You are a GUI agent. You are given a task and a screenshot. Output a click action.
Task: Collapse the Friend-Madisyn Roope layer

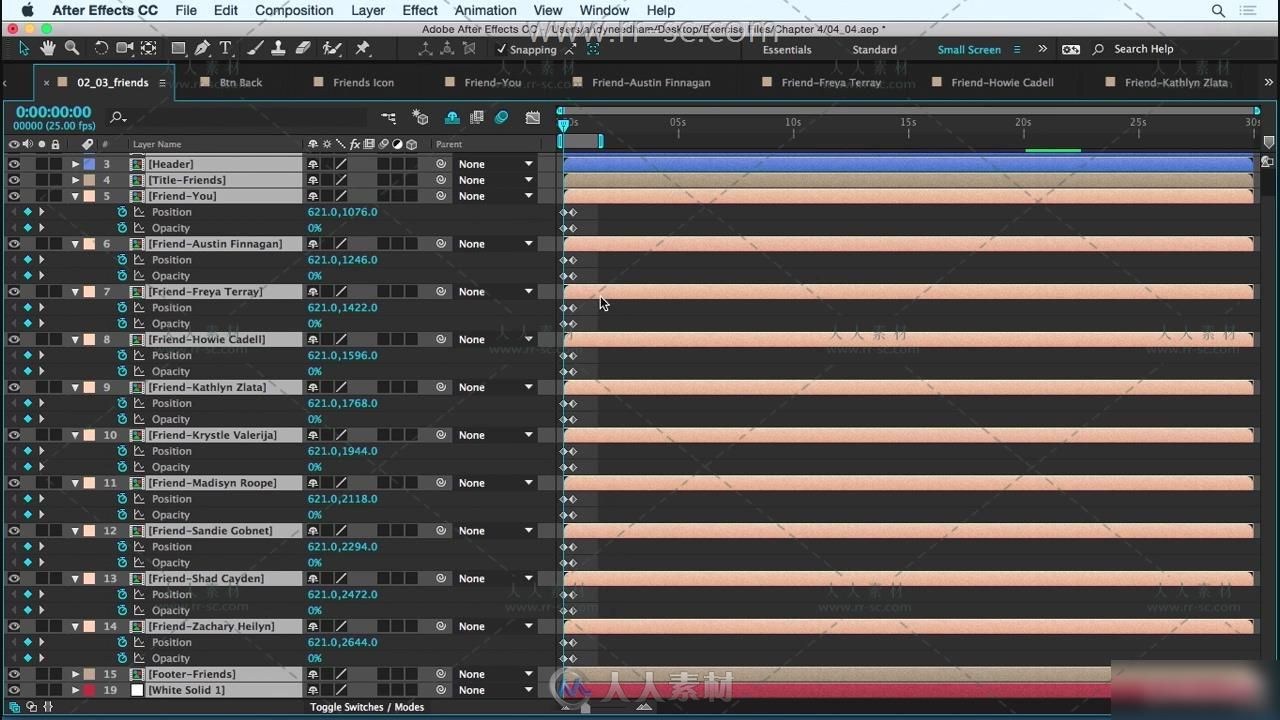(75, 483)
